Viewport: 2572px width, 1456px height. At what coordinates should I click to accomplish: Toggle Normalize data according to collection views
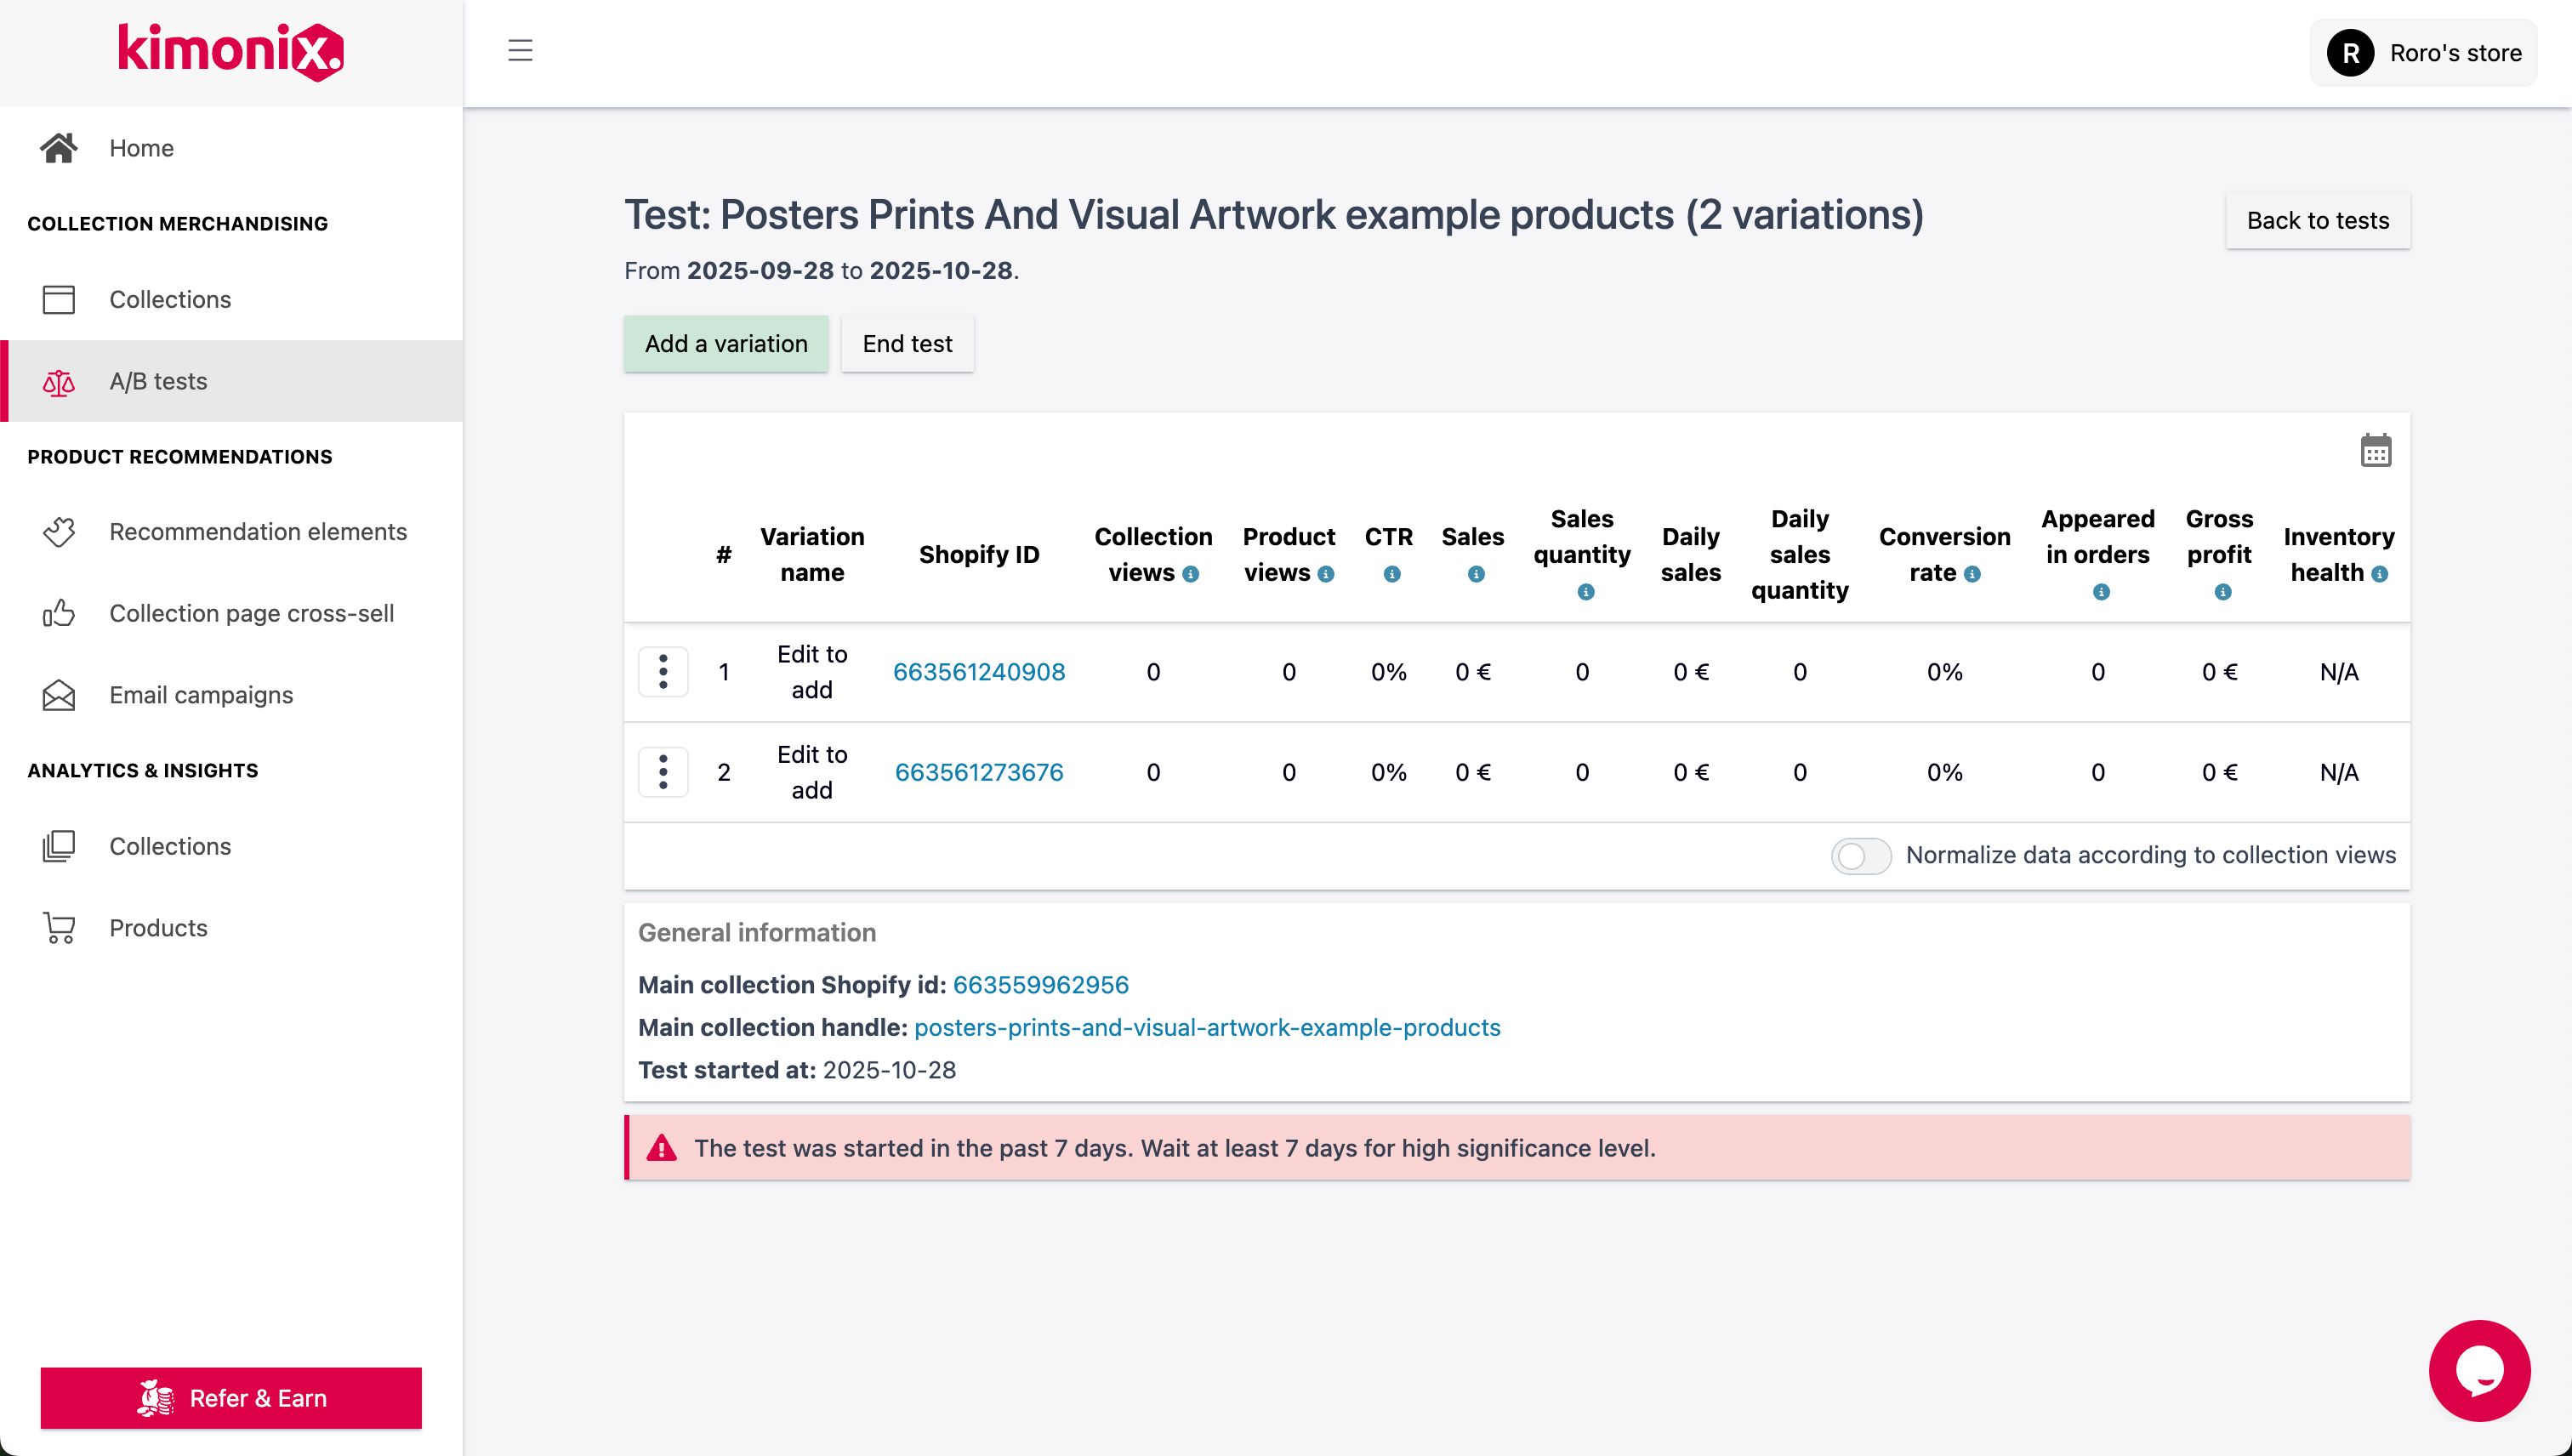[1861, 856]
